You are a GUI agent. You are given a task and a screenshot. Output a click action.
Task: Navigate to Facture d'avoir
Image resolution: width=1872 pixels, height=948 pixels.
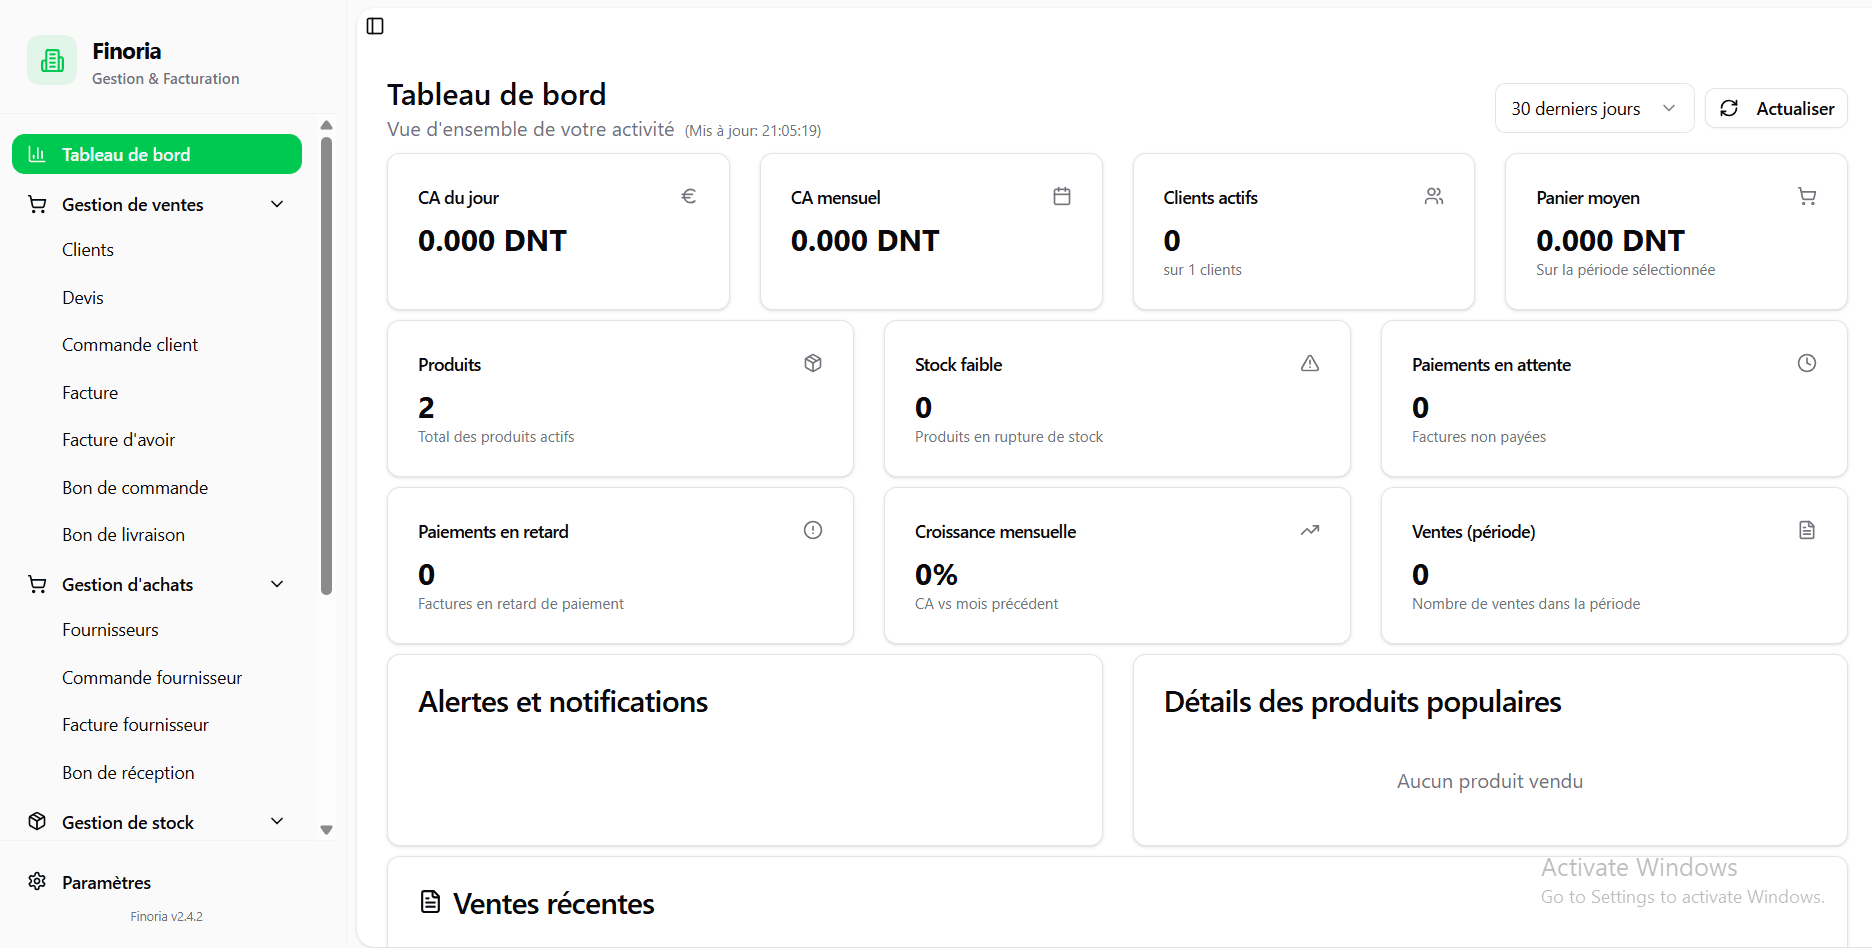(118, 440)
